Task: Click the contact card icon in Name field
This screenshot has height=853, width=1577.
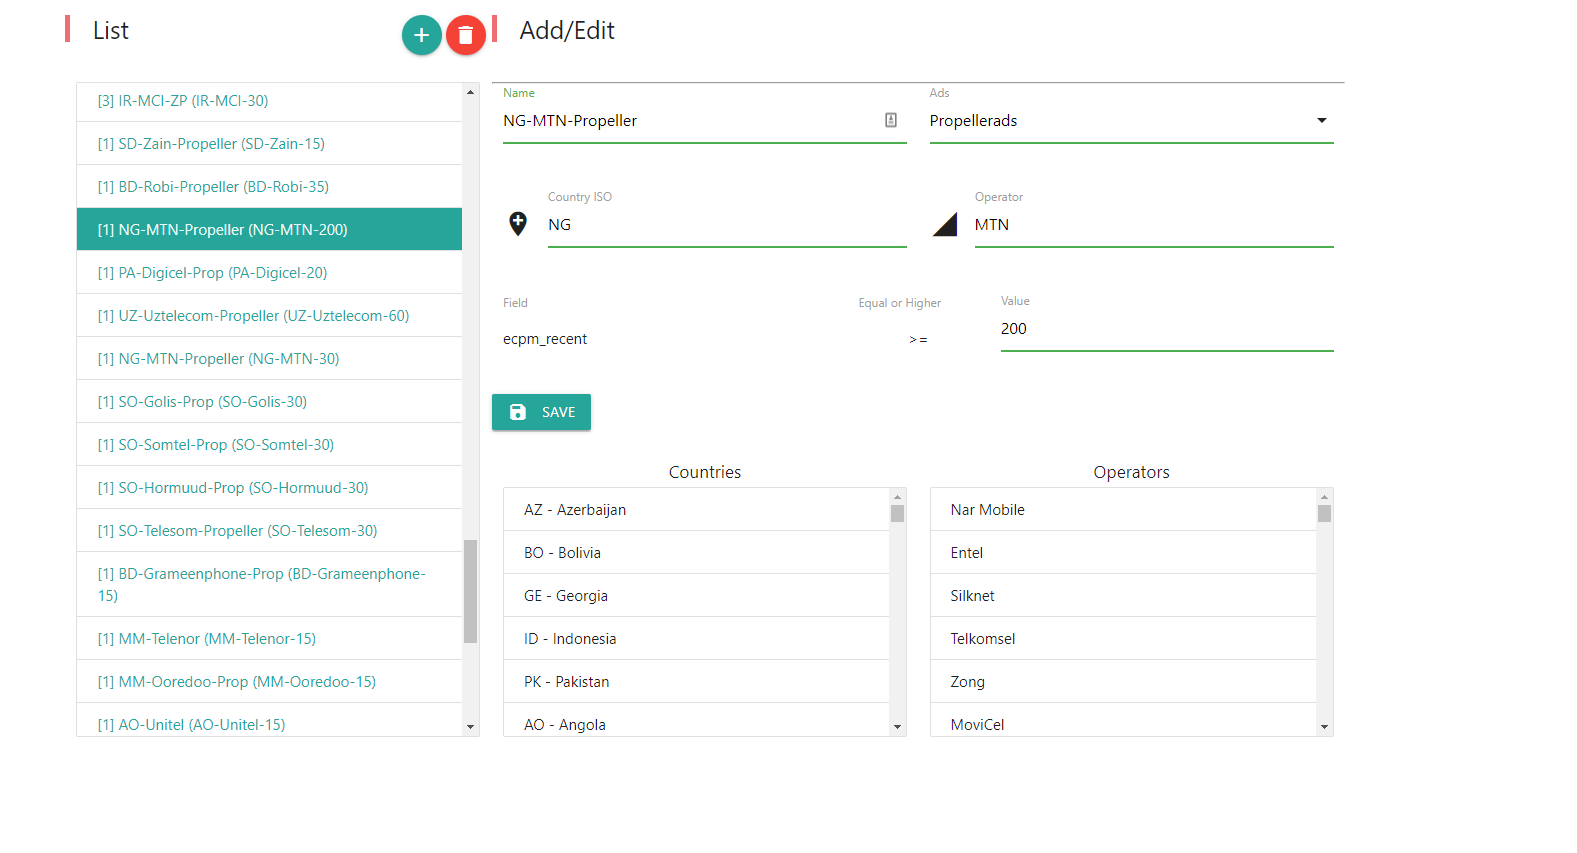Action: click(x=891, y=120)
